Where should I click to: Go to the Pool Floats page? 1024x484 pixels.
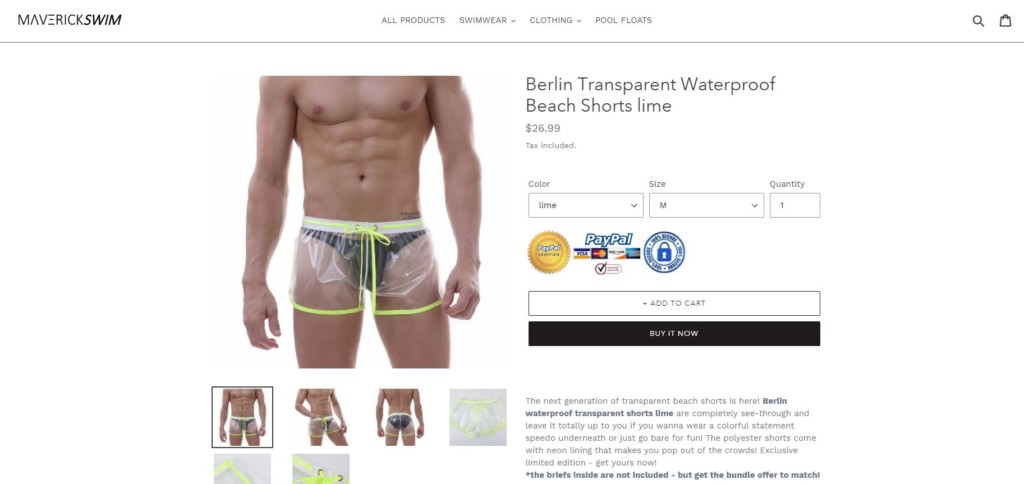point(624,20)
